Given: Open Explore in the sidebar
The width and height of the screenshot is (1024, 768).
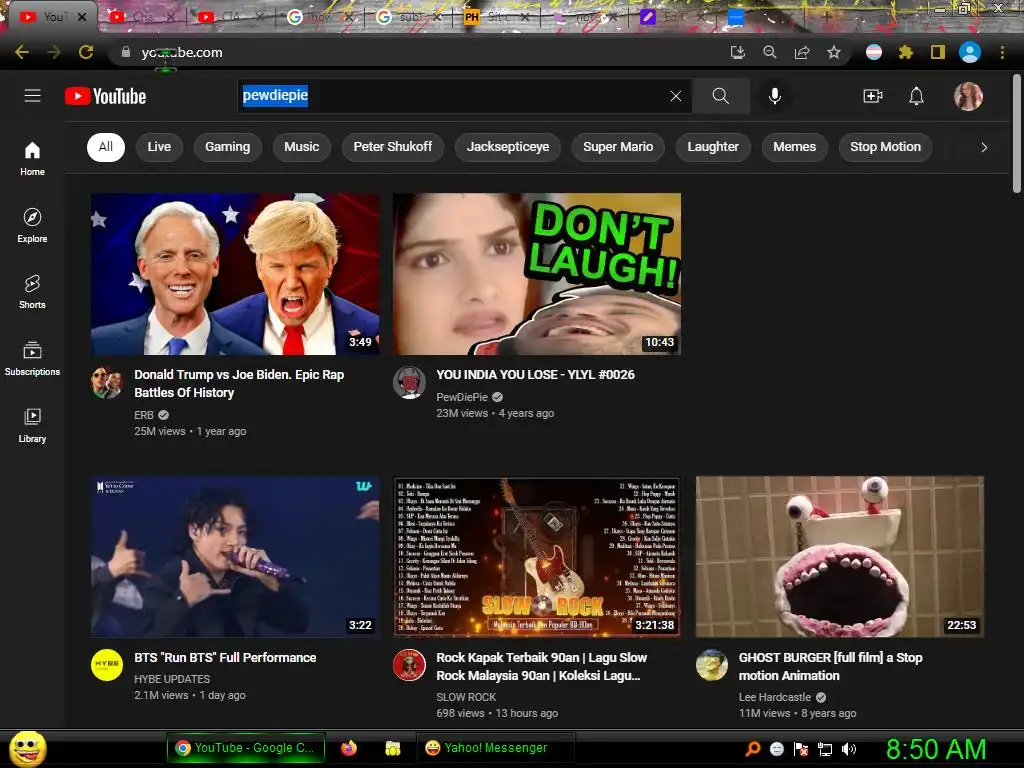Looking at the screenshot, I should point(32,225).
